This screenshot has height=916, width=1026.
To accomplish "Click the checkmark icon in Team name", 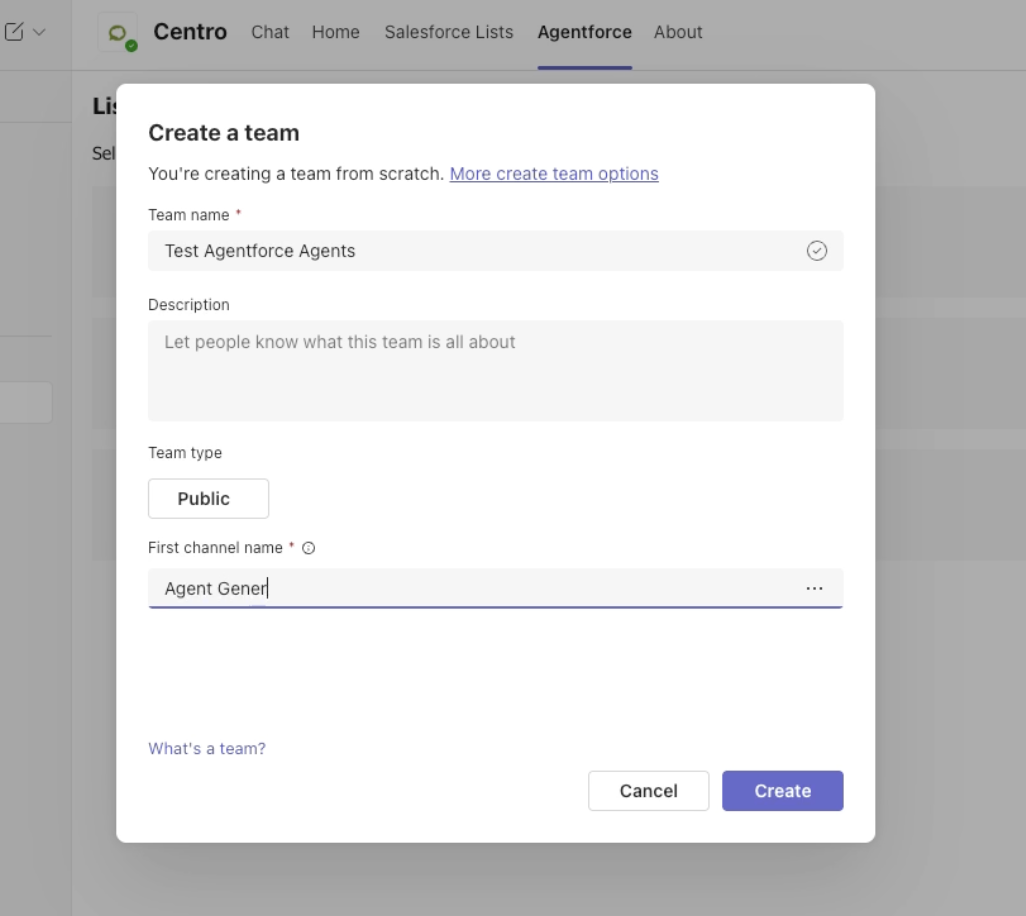I will 817,251.
